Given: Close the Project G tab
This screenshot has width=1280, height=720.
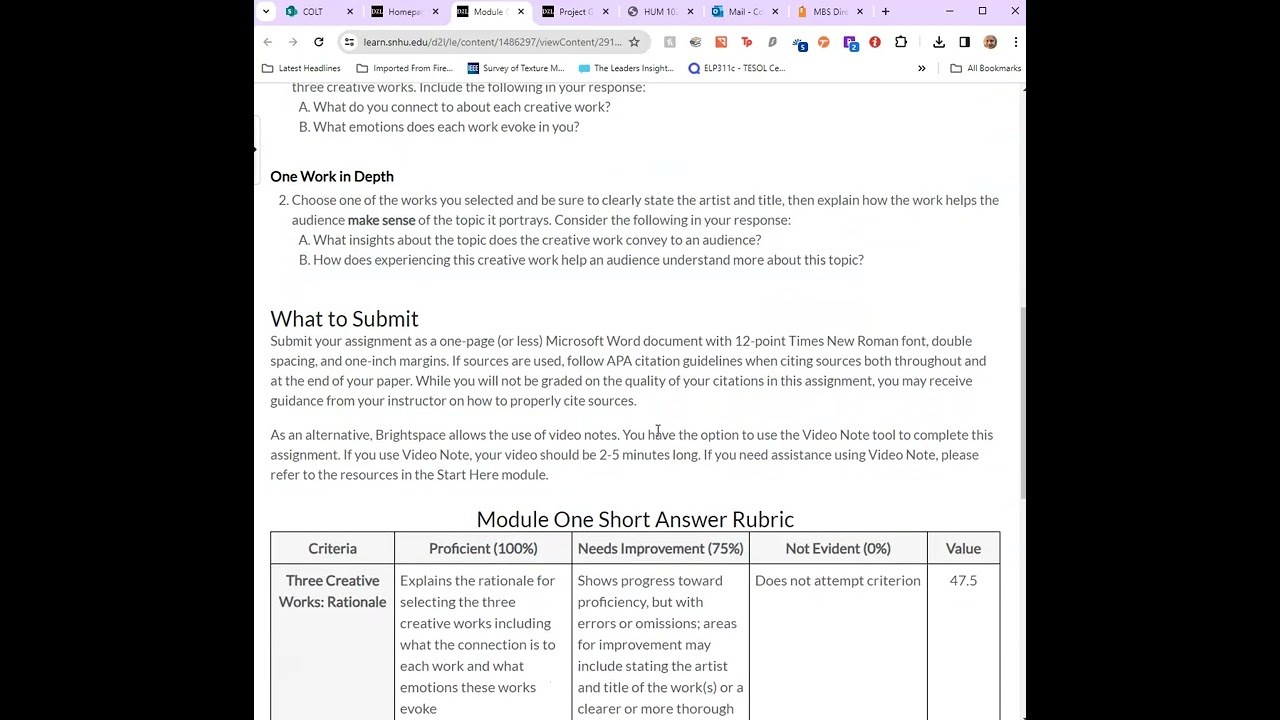Looking at the screenshot, I should [x=605, y=12].
